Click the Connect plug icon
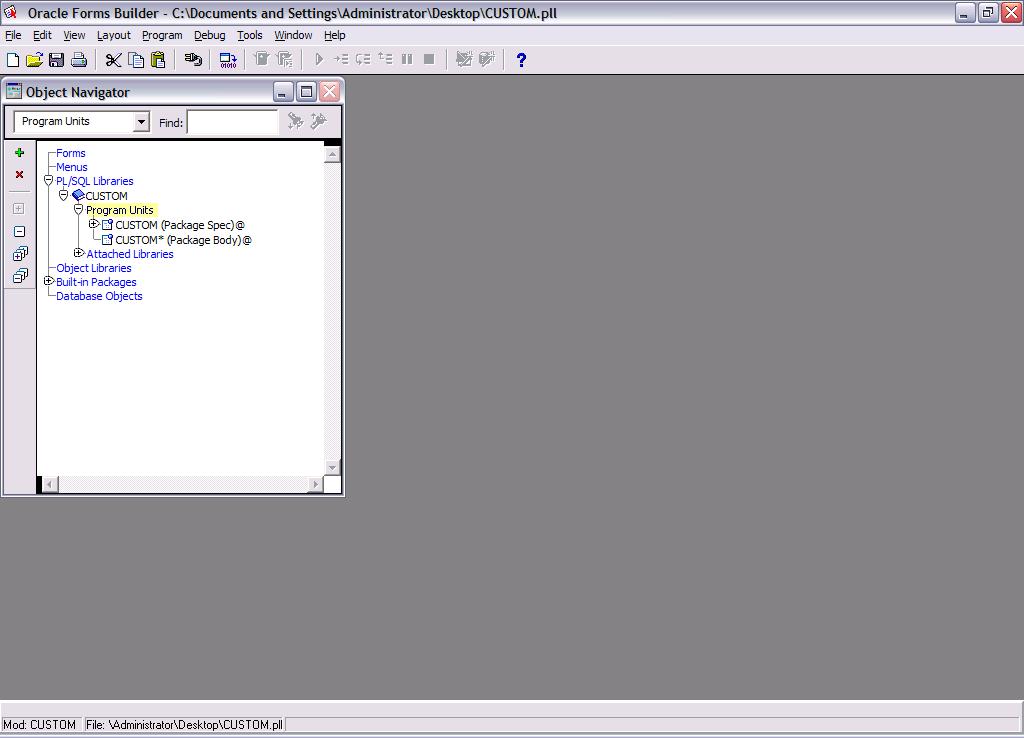 tap(193, 60)
